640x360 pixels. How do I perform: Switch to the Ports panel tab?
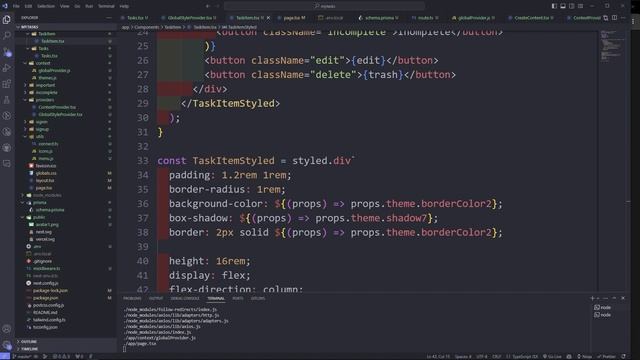[x=238, y=298]
